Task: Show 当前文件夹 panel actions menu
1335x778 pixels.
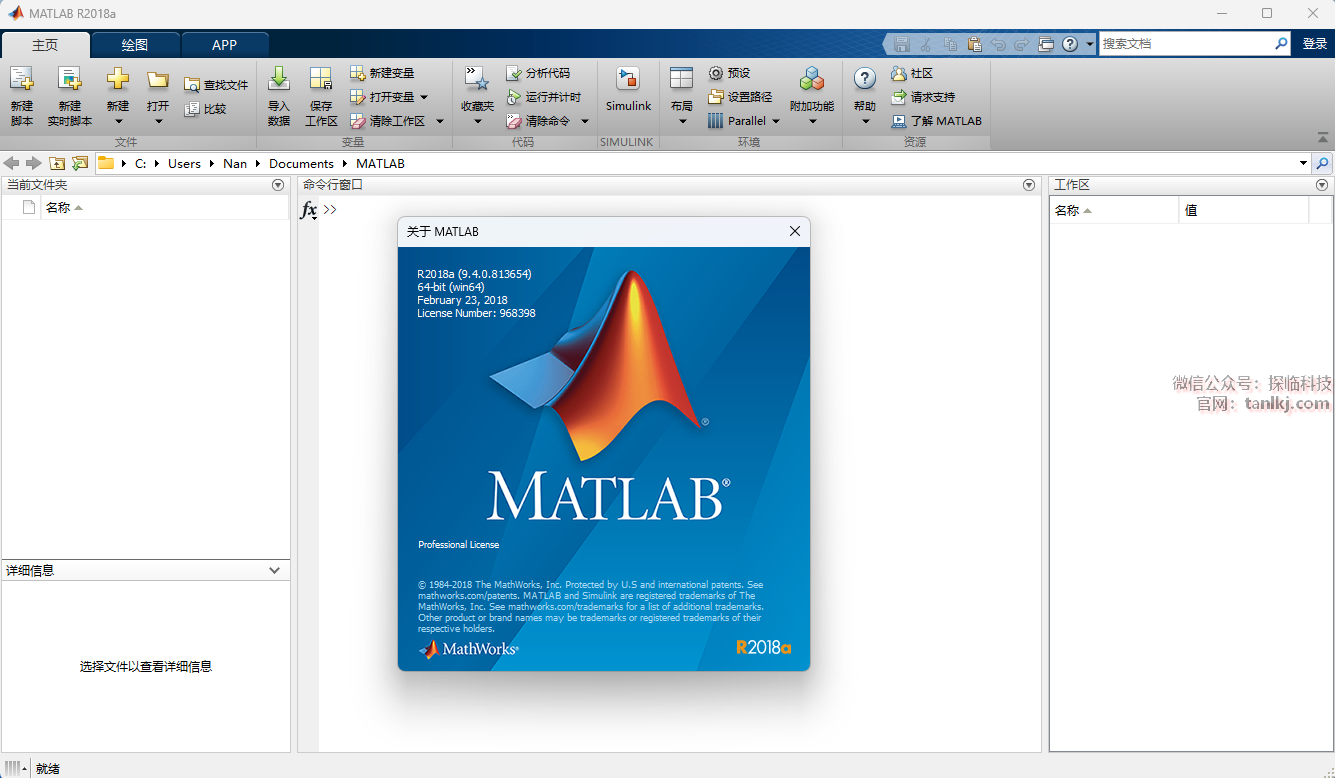Action: pyautogui.click(x=278, y=185)
